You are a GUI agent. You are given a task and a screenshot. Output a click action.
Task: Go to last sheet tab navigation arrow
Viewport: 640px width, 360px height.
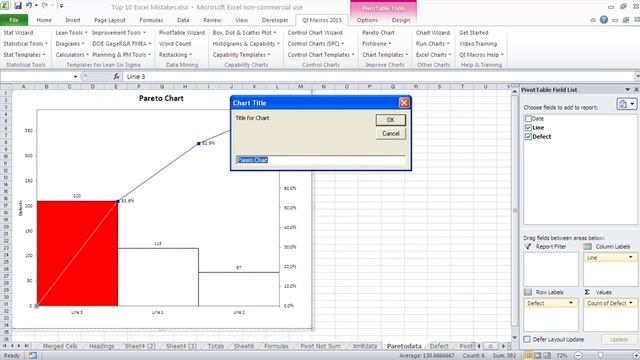tap(26, 346)
